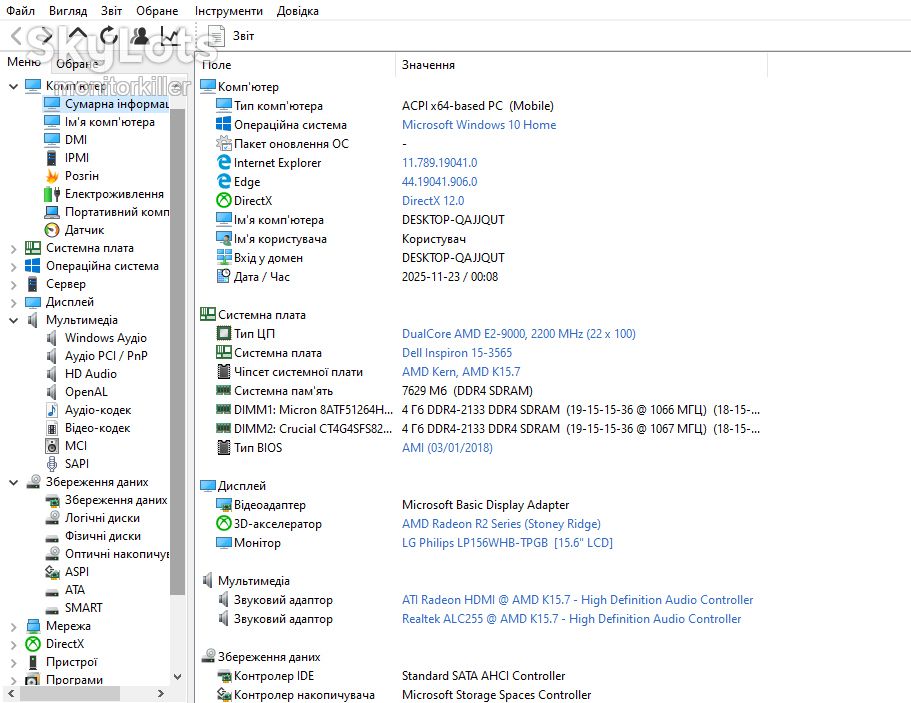Click the Звіт report toolbar button
The width and height of the screenshot is (911, 703).
(x=231, y=36)
